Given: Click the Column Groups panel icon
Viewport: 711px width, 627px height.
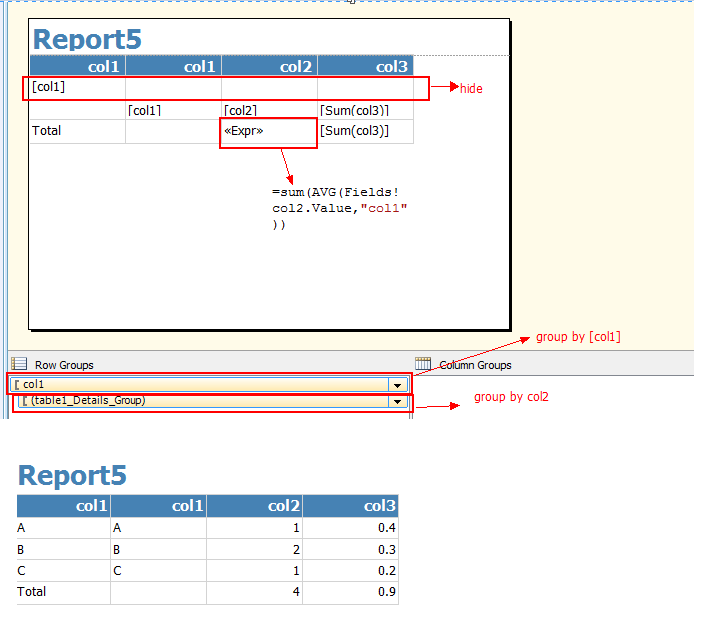Looking at the screenshot, I should 423,364.
